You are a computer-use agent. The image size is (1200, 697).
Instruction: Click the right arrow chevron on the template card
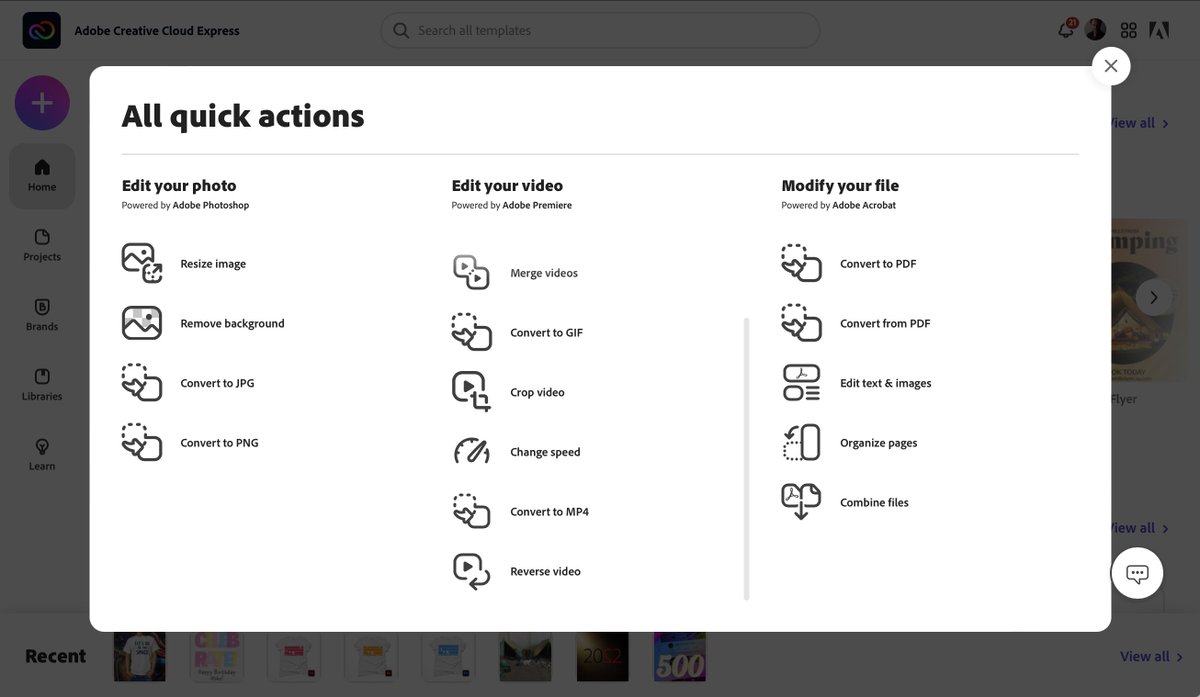[x=1154, y=297]
